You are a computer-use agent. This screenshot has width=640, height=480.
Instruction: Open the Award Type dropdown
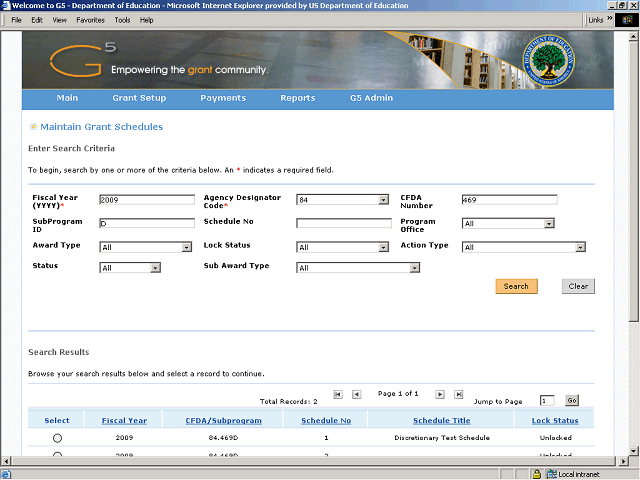point(187,247)
